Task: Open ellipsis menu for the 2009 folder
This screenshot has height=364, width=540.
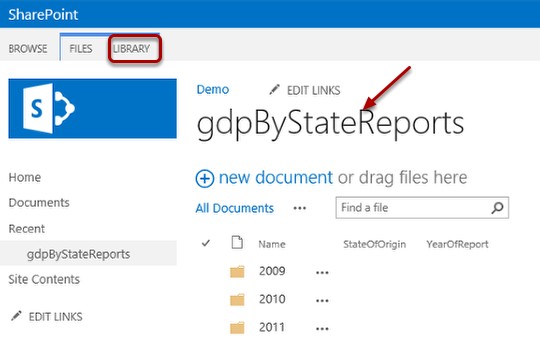Action: 322,273
